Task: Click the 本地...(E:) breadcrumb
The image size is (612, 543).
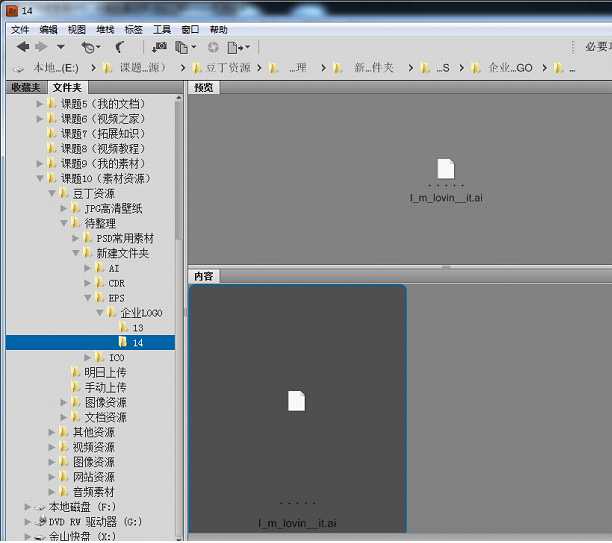Action: coord(55,68)
